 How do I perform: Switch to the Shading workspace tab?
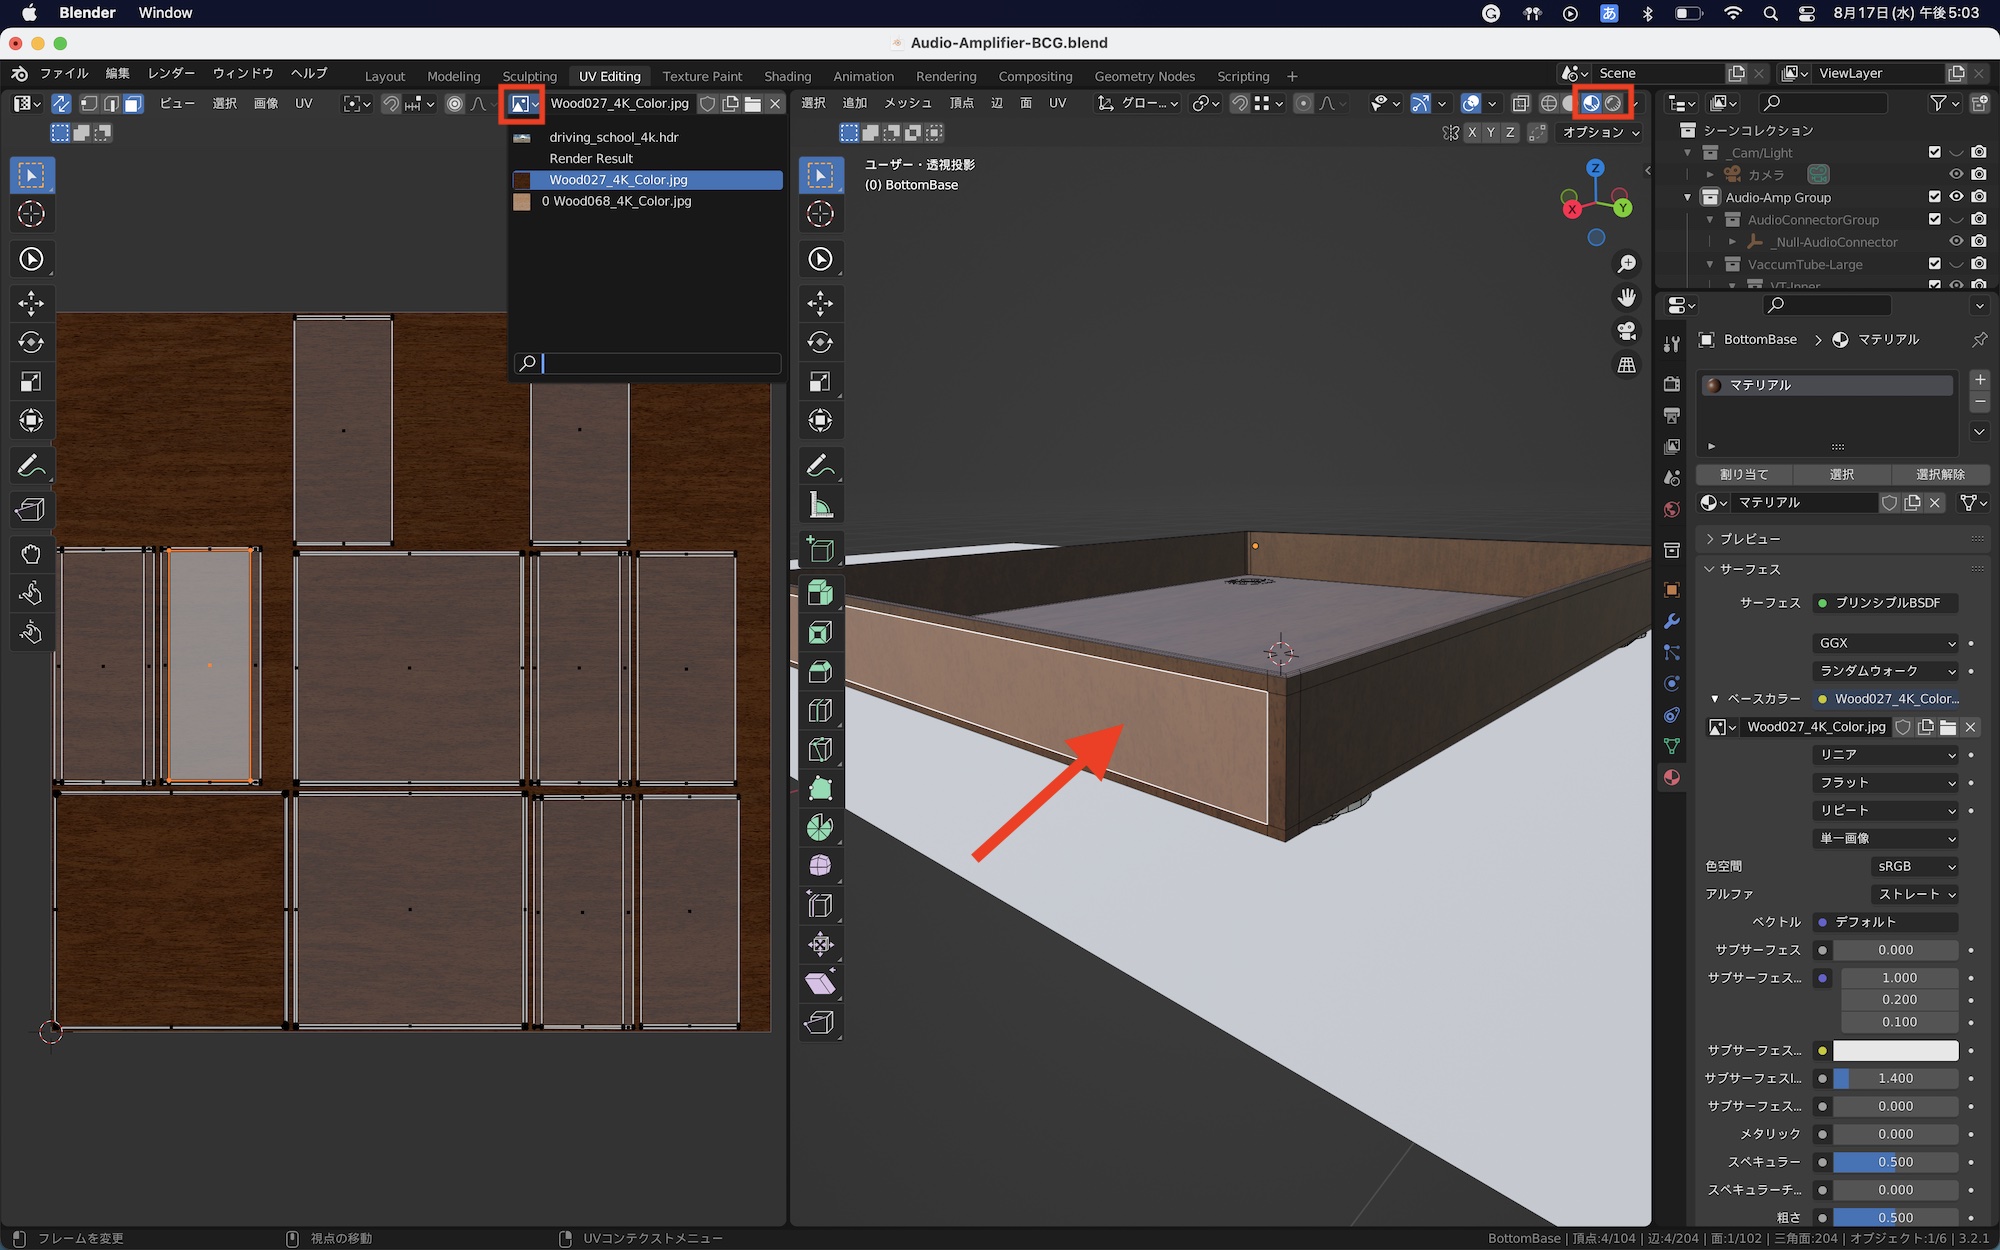pos(787,76)
